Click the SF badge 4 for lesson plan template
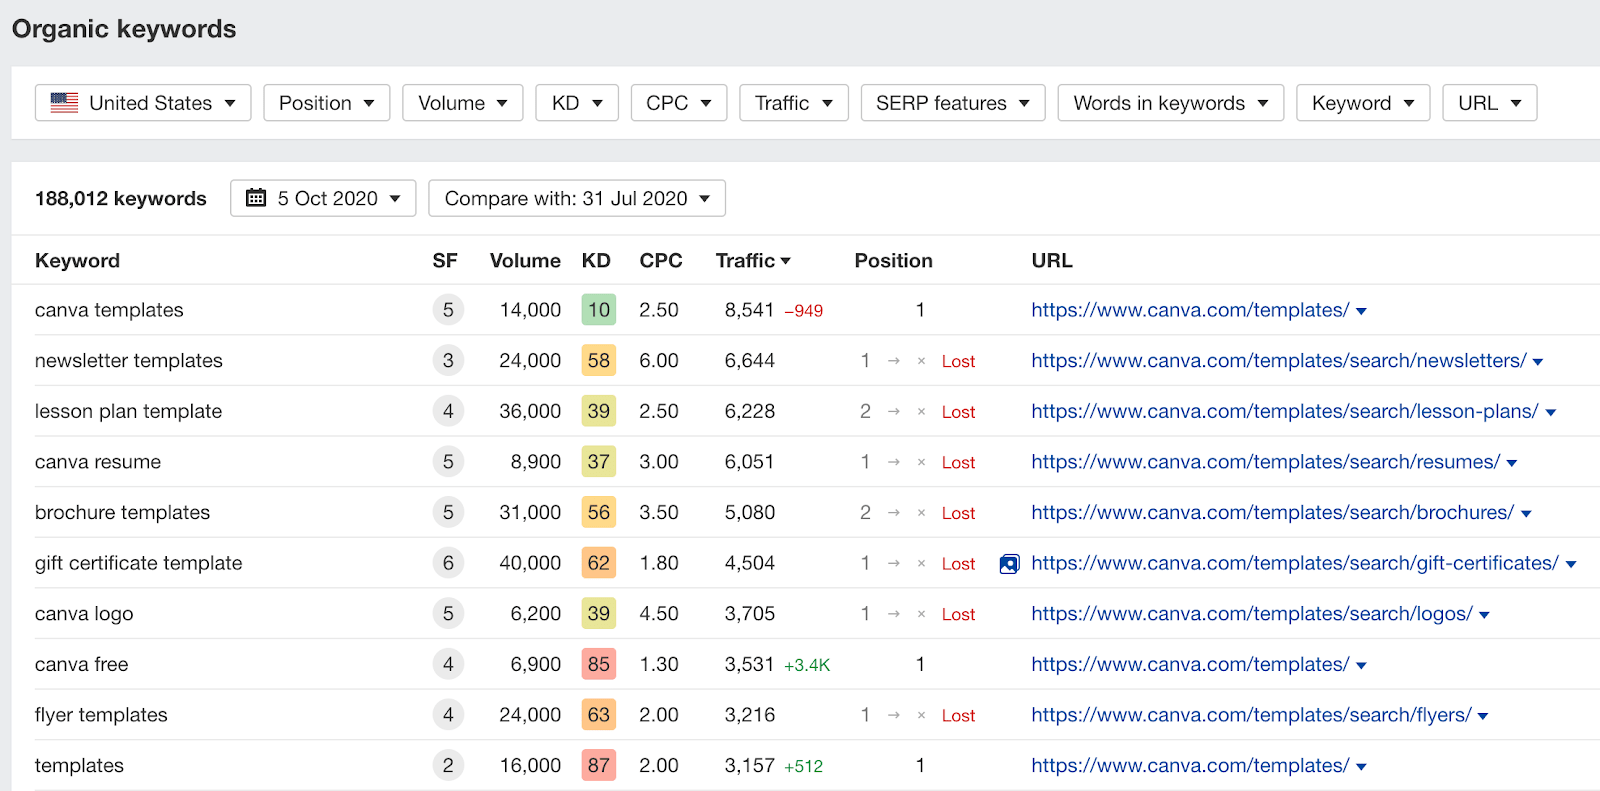The height and width of the screenshot is (791, 1600). point(448,411)
